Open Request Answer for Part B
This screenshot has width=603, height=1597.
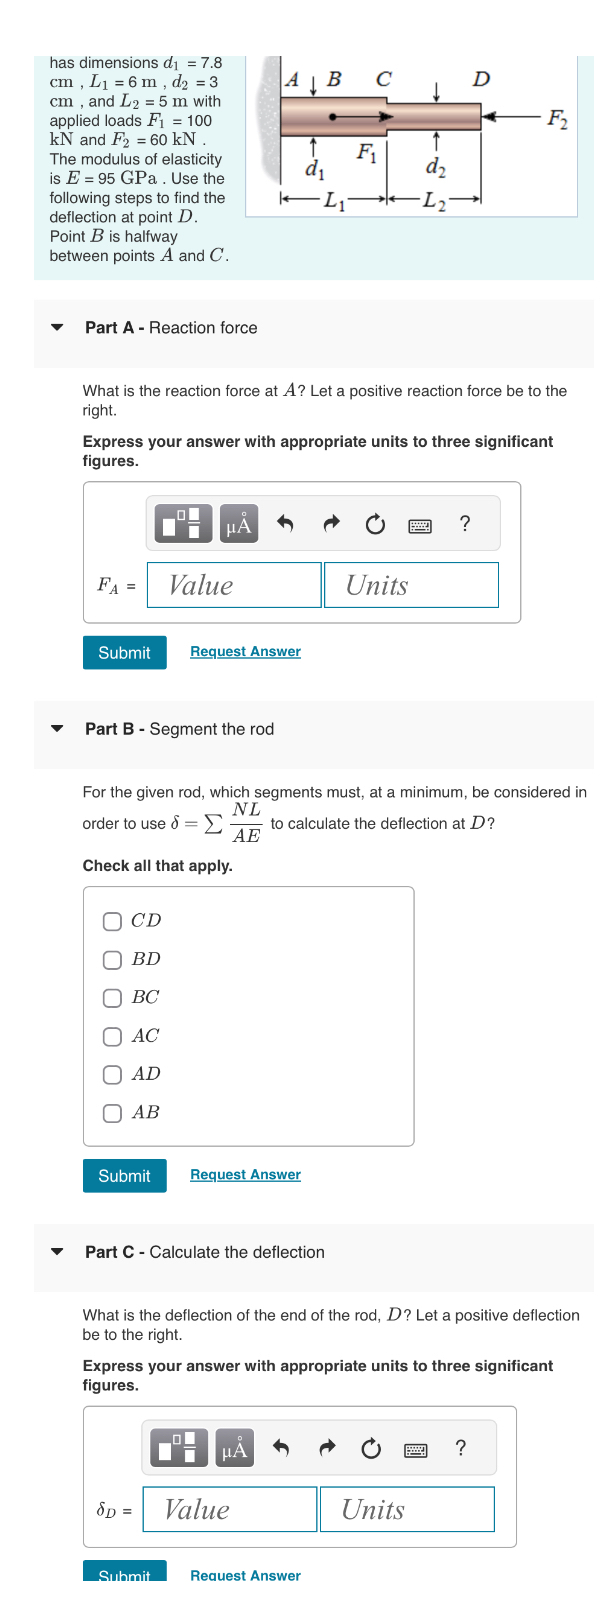point(245,1174)
